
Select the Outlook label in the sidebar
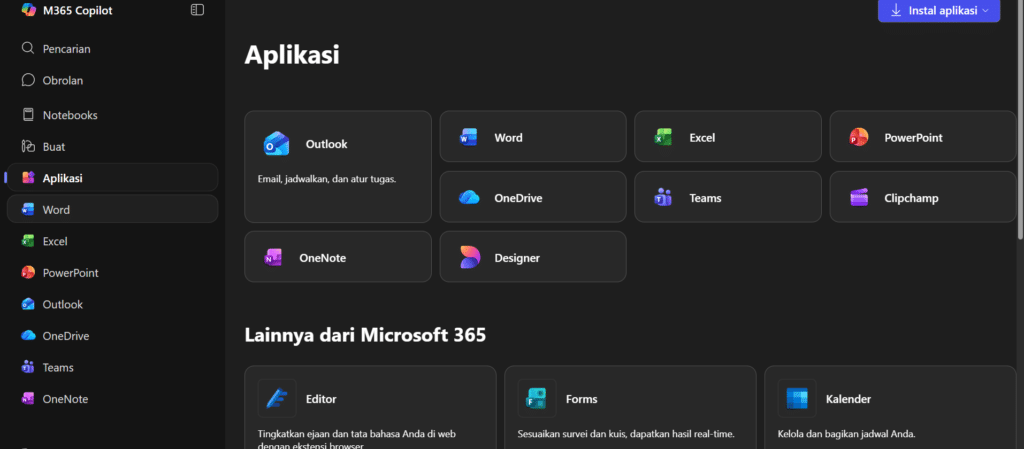click(x=63, y=305)
